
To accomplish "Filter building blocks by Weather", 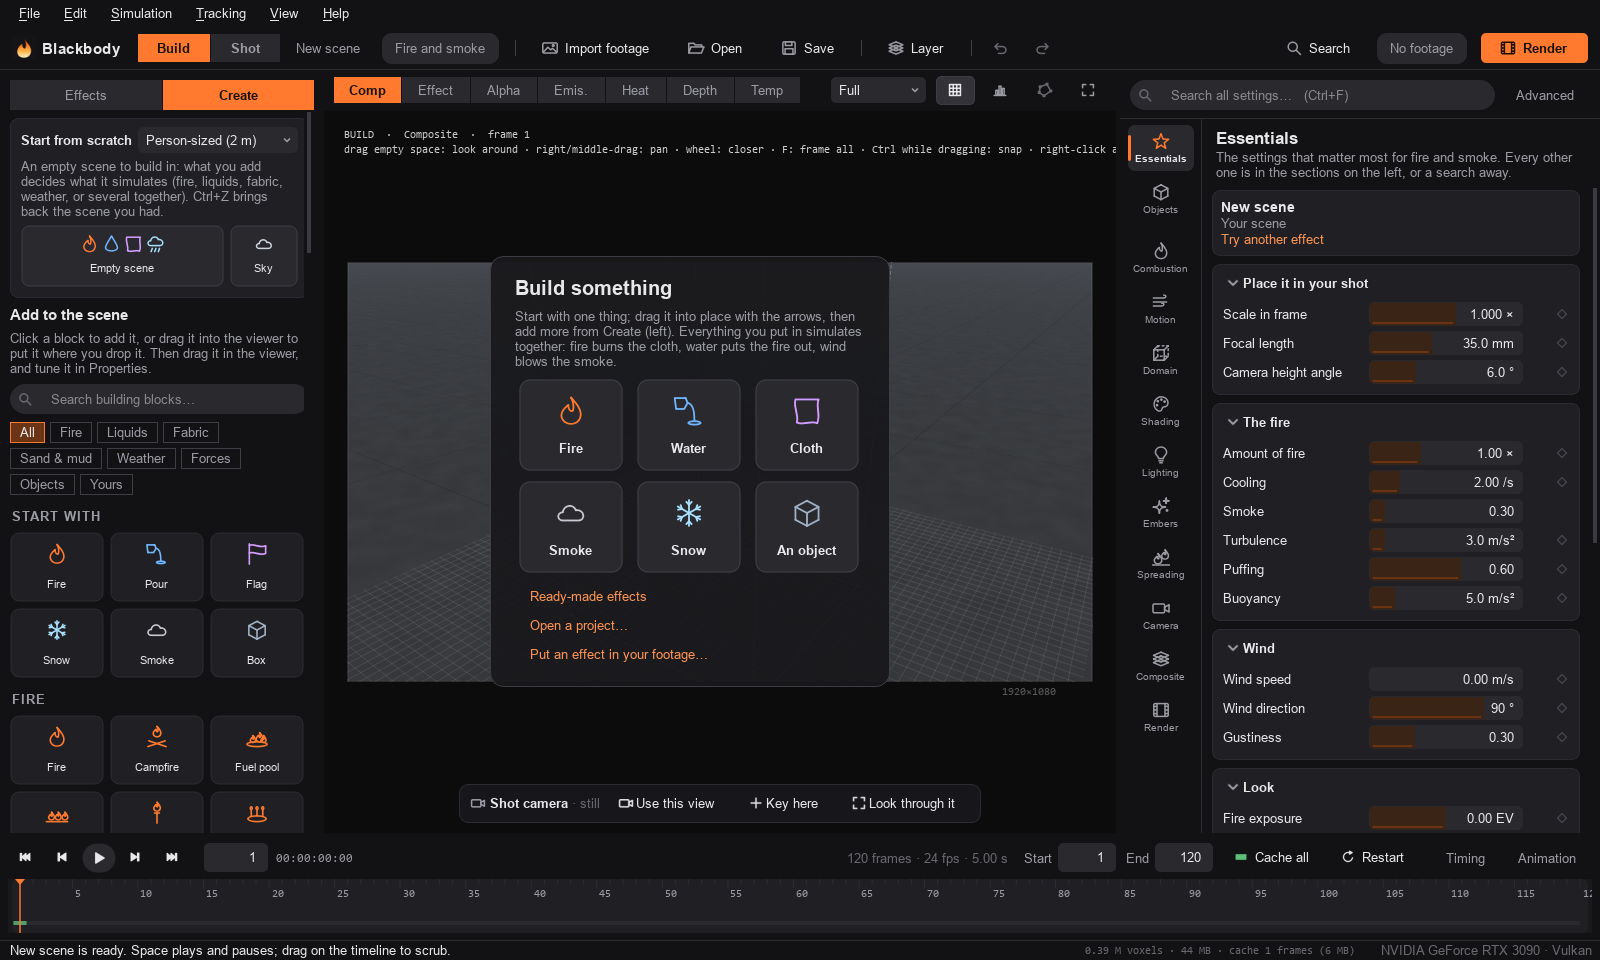I will point(141,458).
